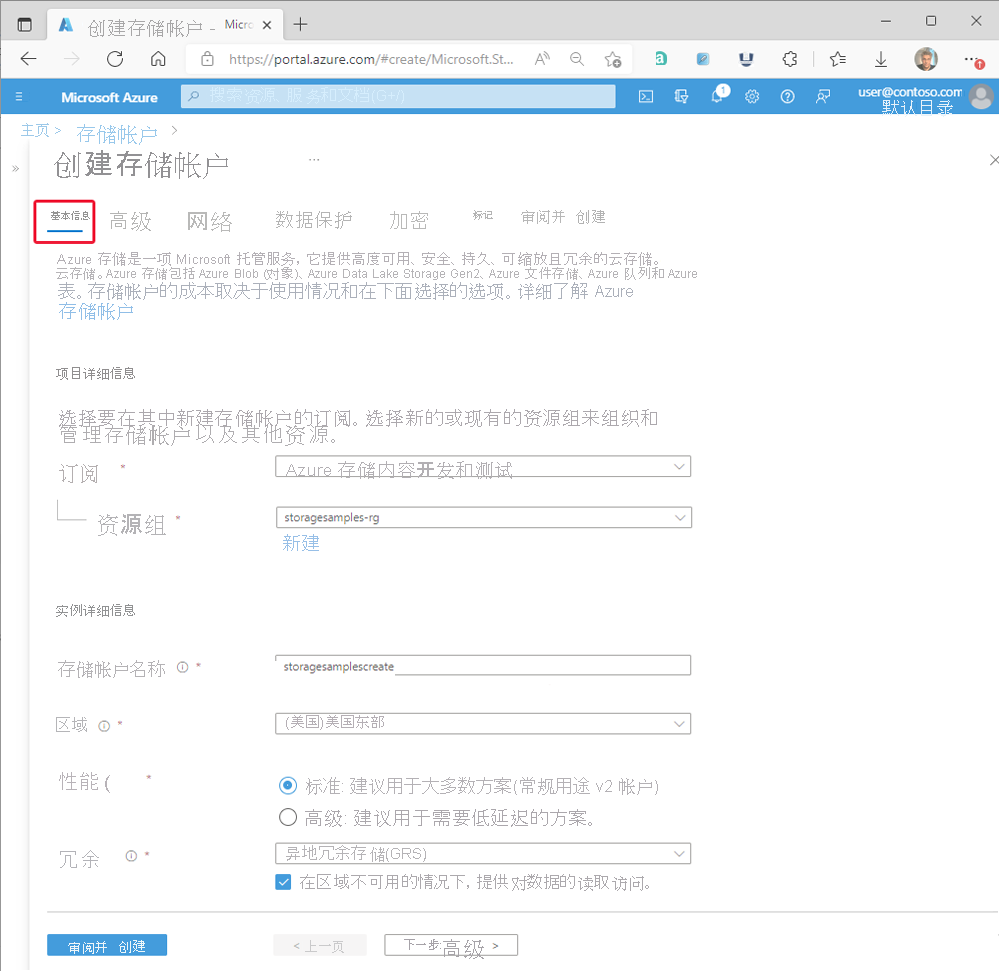Focus the storage account name input field
This screenshot has width=999, height=971.
pyautogui.click(x=483, y=666)
